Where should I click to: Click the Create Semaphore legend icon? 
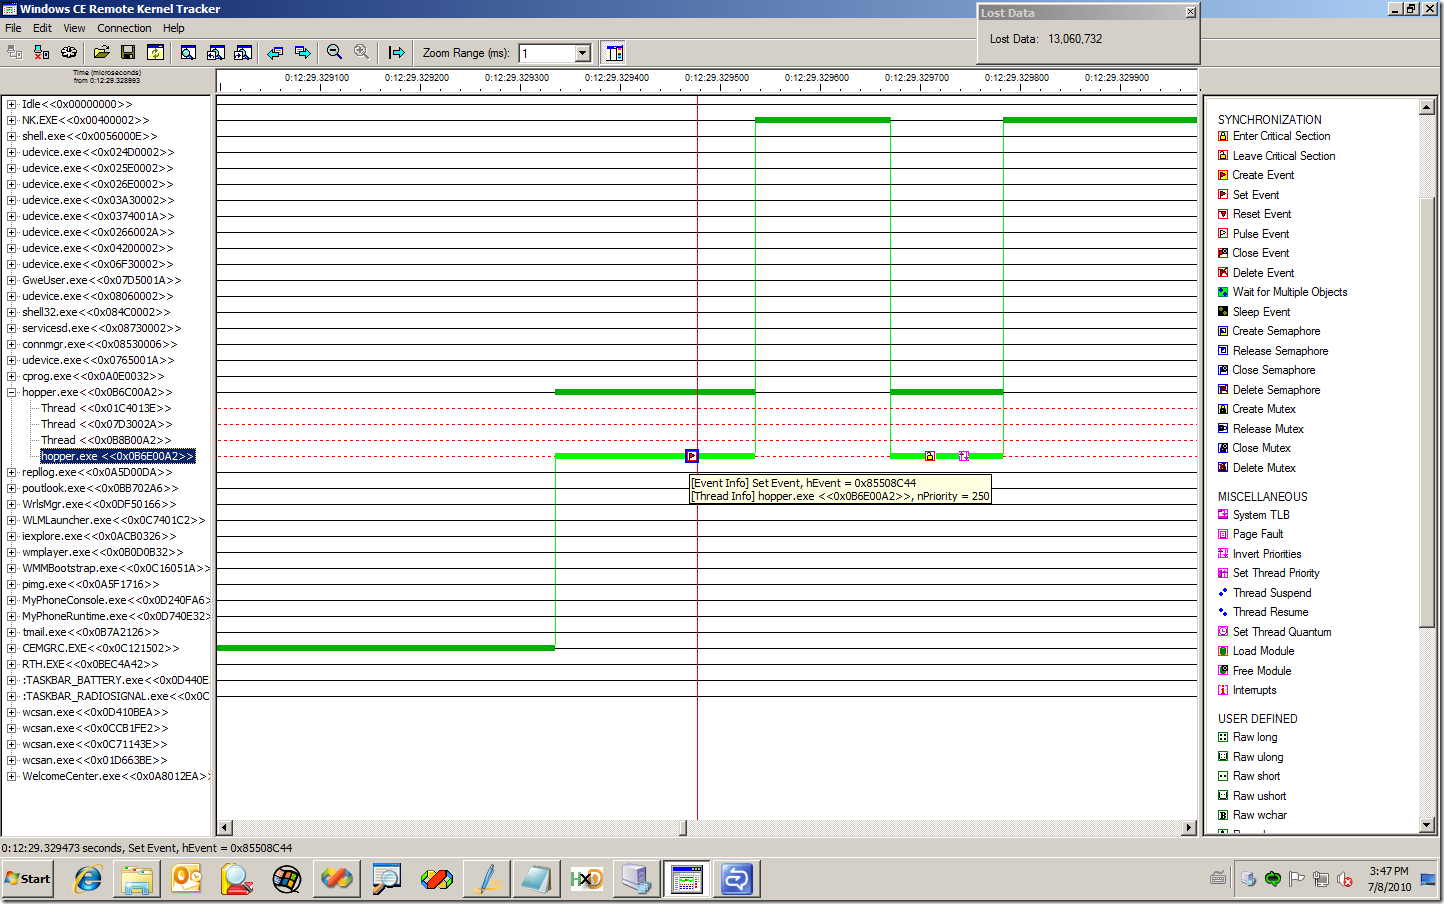click(x=1223, y=331)
